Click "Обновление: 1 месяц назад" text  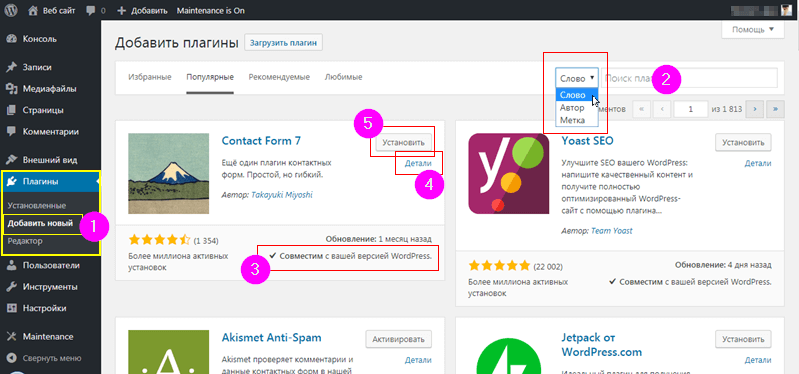[378, 238]
